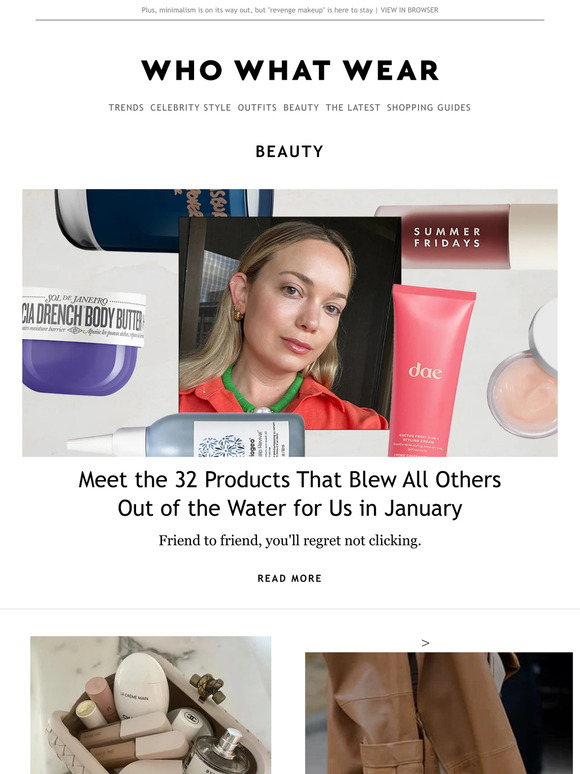Open the brown leather jacket article image
Image resolution: width=580 pixels, height=774 pixels.
[439, 713]
